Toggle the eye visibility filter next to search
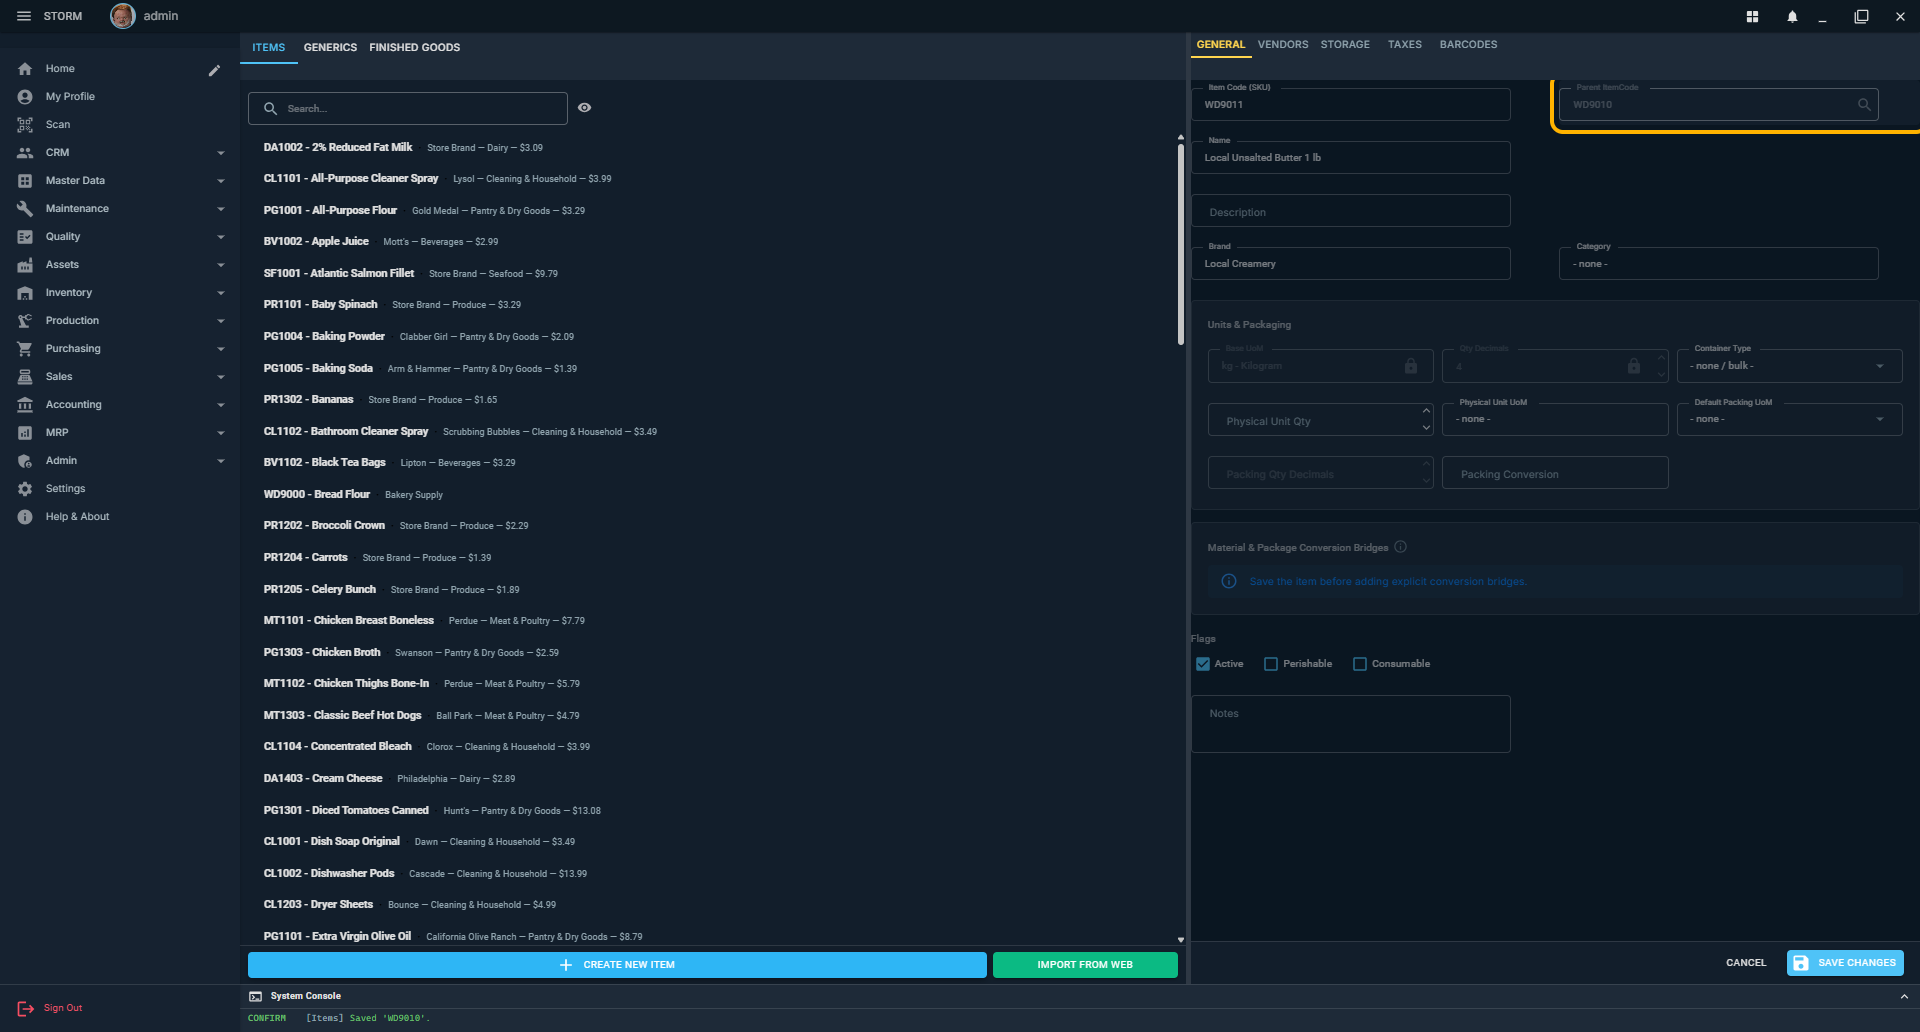This screenshot has width=1920, height=1032. click(585, 108)
